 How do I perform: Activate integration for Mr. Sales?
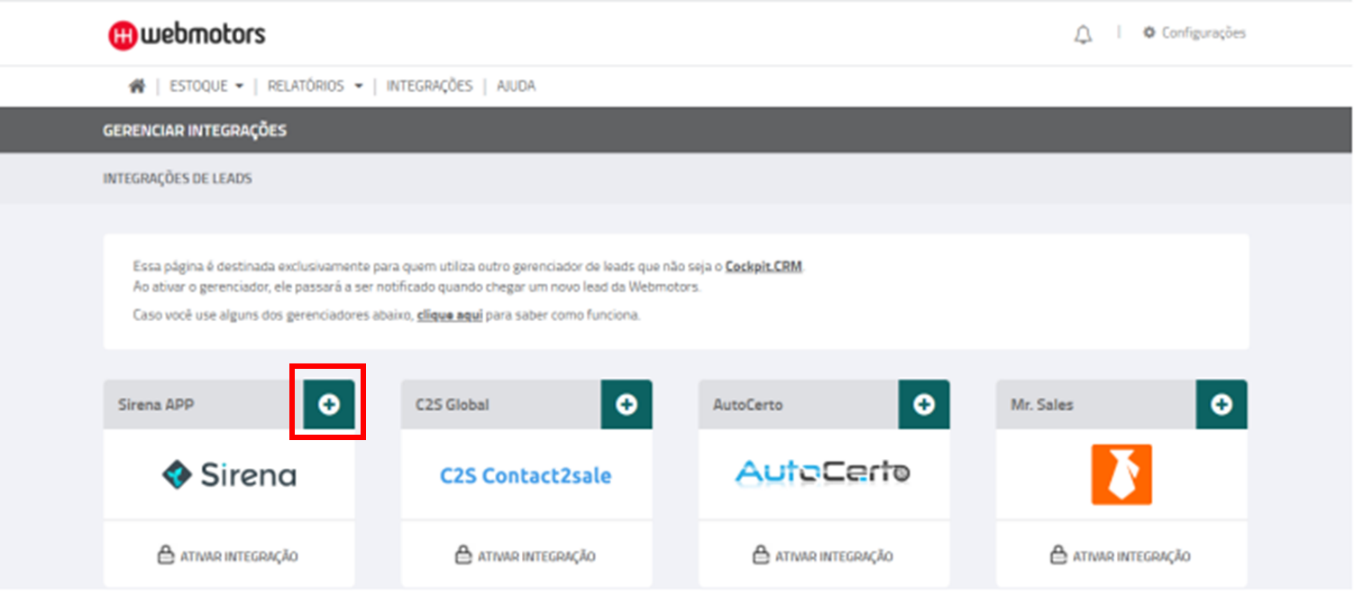pyautogui.click(x=1121, y=556)
